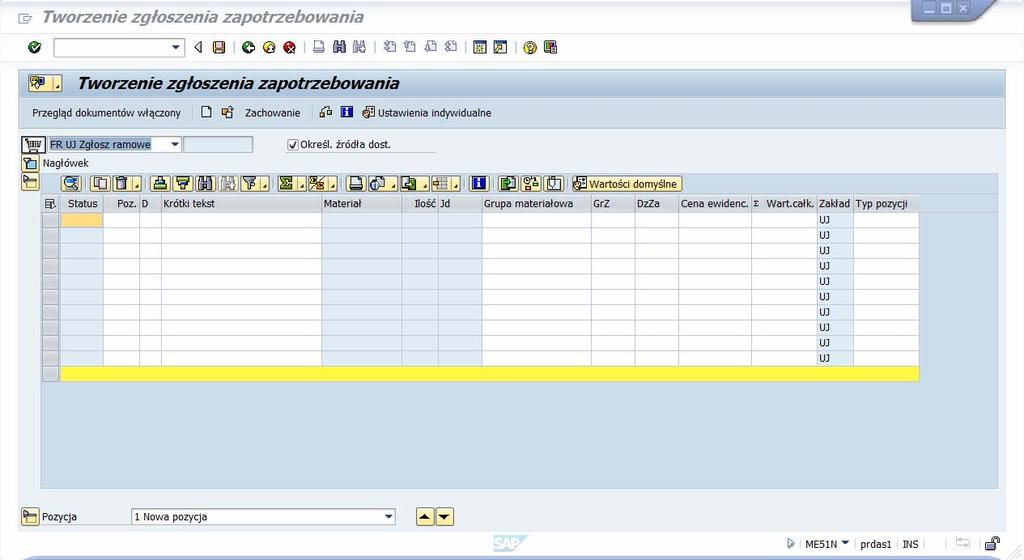Click the Save floppy disk icon
This screenshot has width=1024, height=560.
219,47
